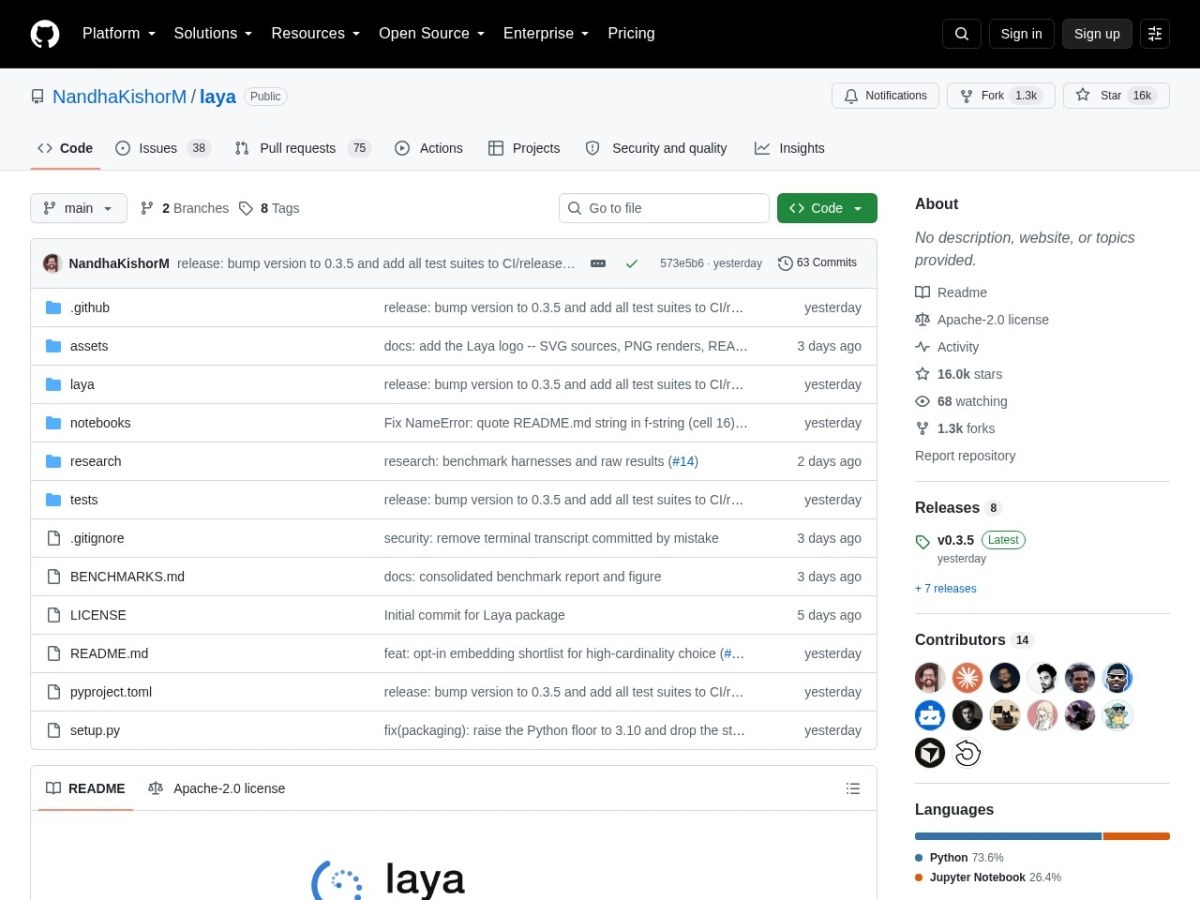Expand the Solutions menu
The width and height of the screenshot is (1200, 900).
213,33
